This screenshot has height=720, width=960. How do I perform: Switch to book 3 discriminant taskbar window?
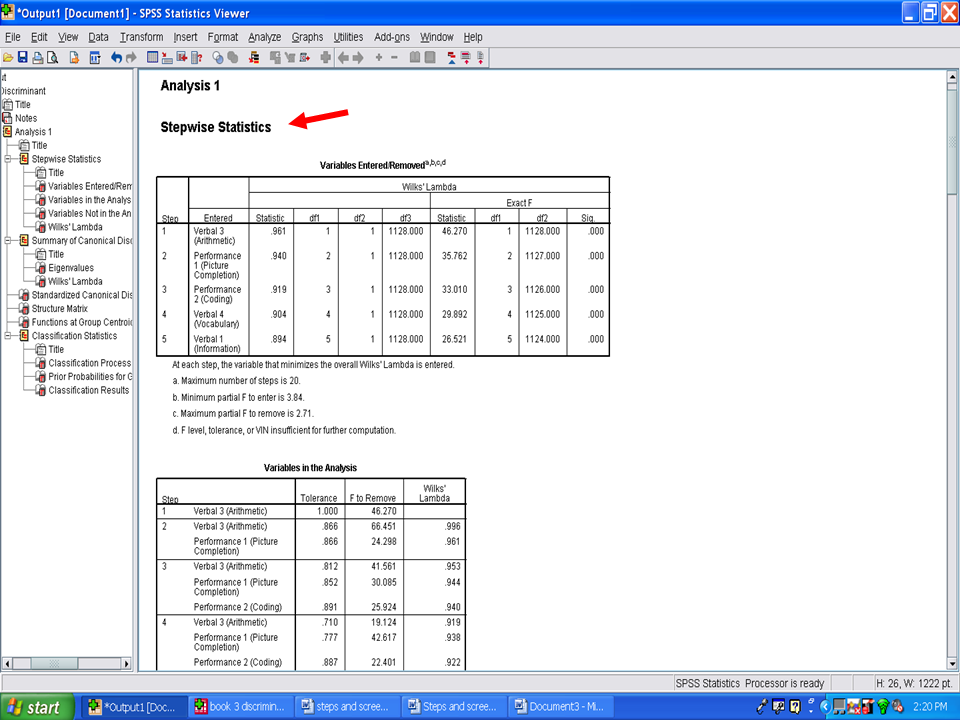tap(241, 707)
